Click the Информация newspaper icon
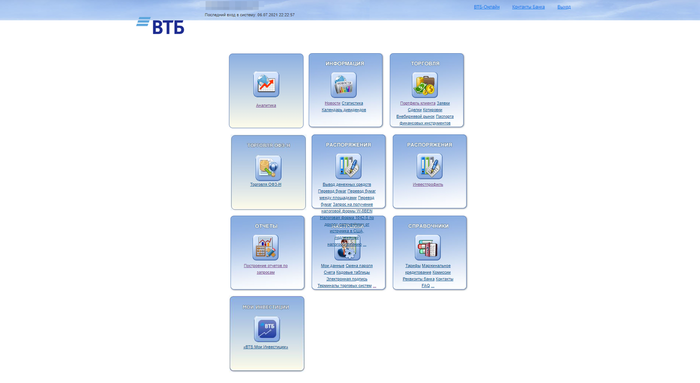 [x=344, y=85]
